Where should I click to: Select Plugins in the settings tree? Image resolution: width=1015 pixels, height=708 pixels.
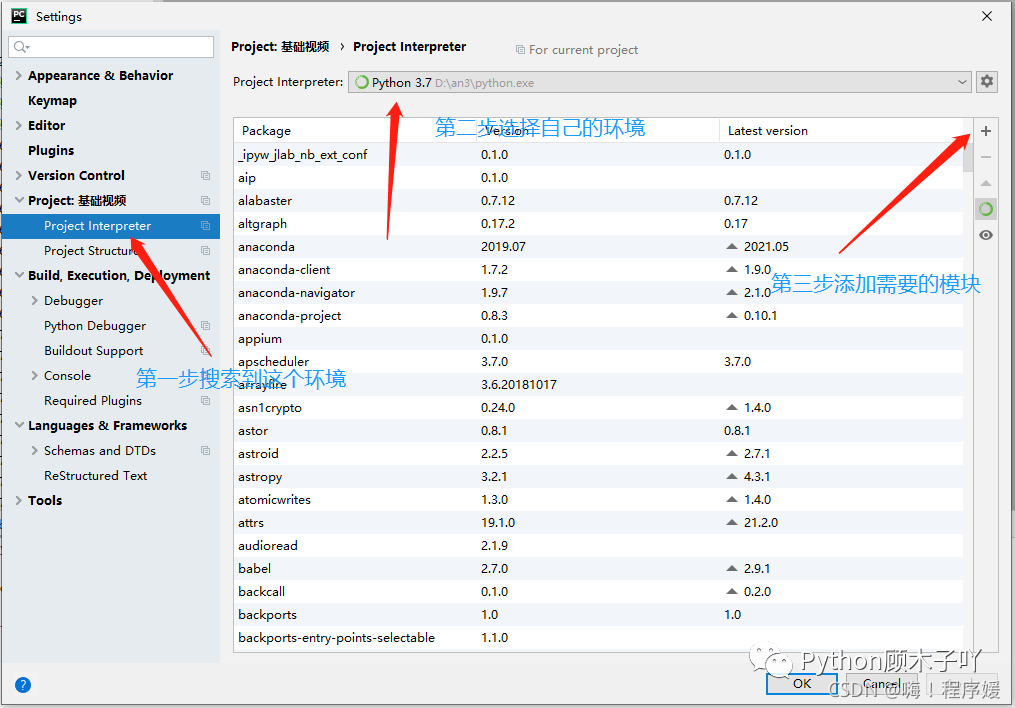coord(51,151)
